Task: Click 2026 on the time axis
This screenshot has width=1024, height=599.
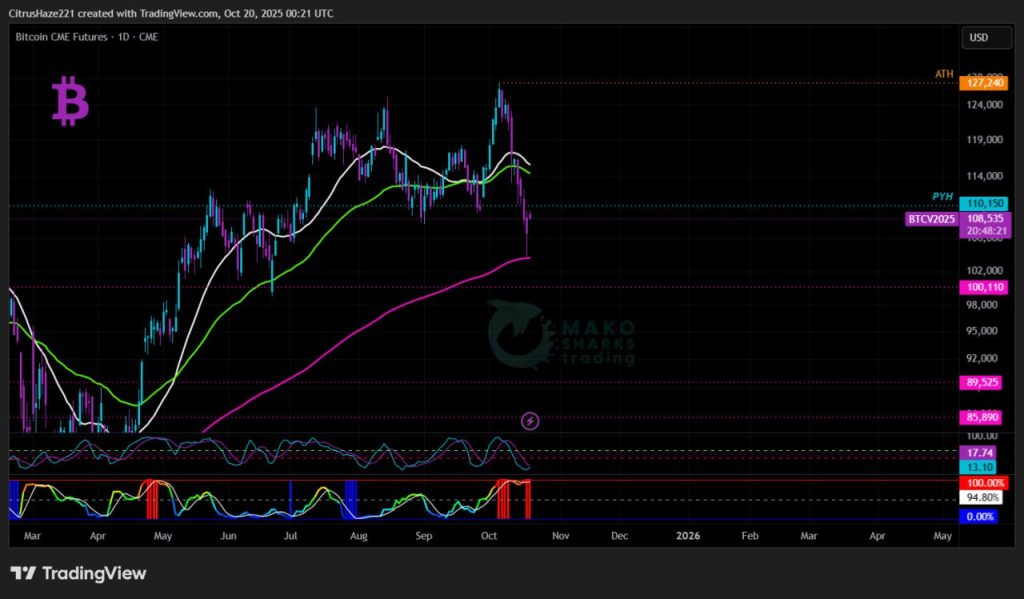Action: click(688, 536)
